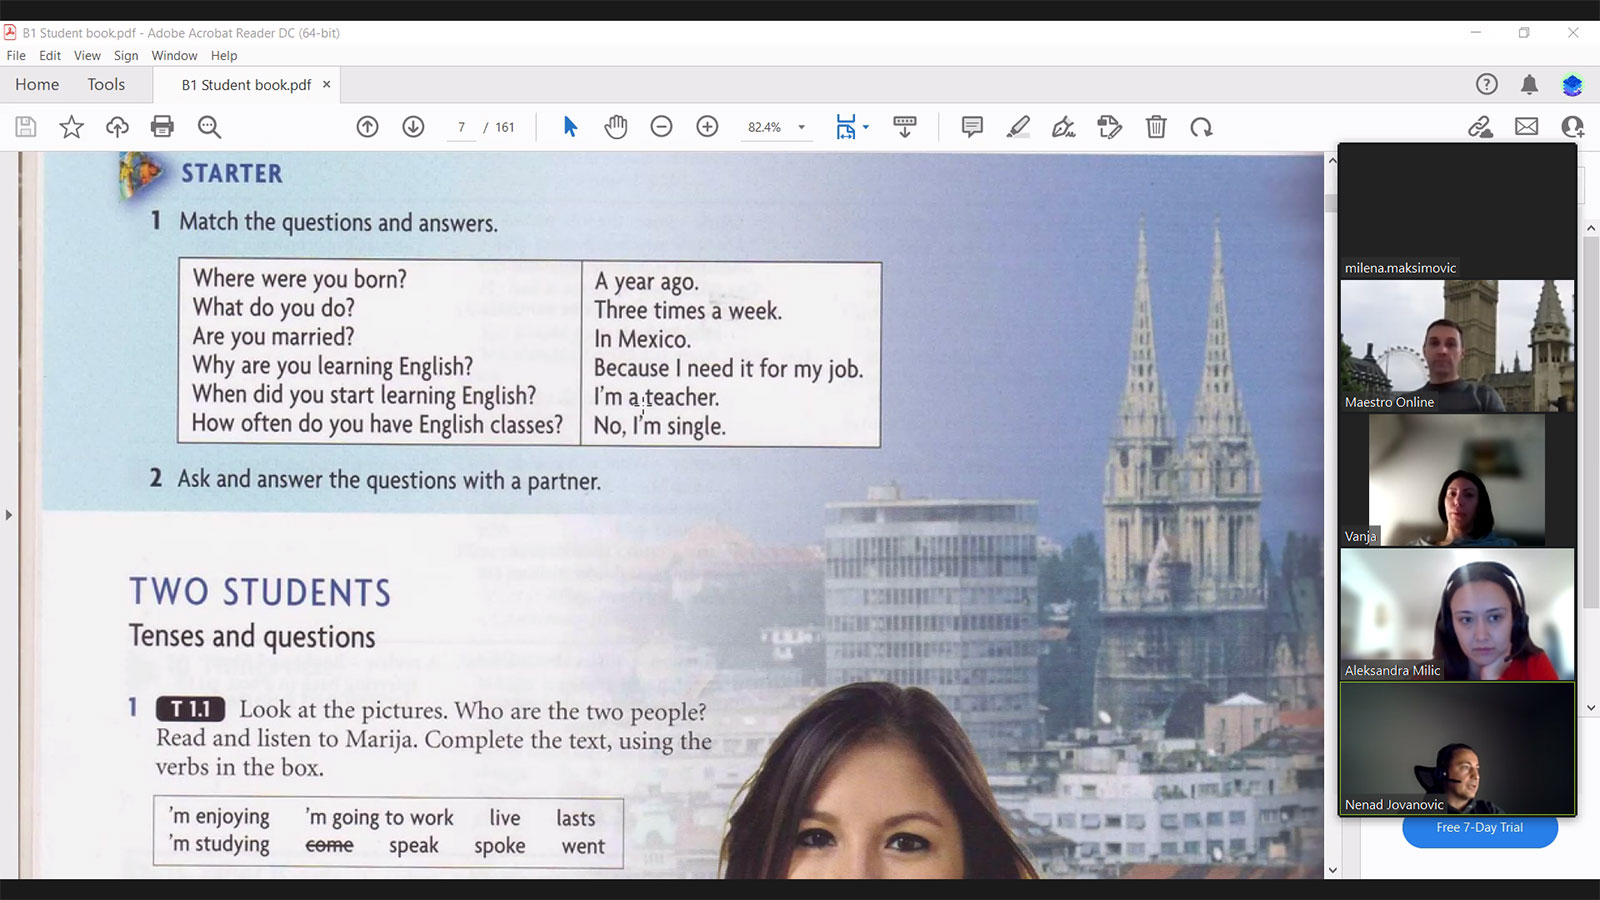Click the page number input field
This screenshot has height=900, width=1600.
pyautogui.click(x=461, y=127)
